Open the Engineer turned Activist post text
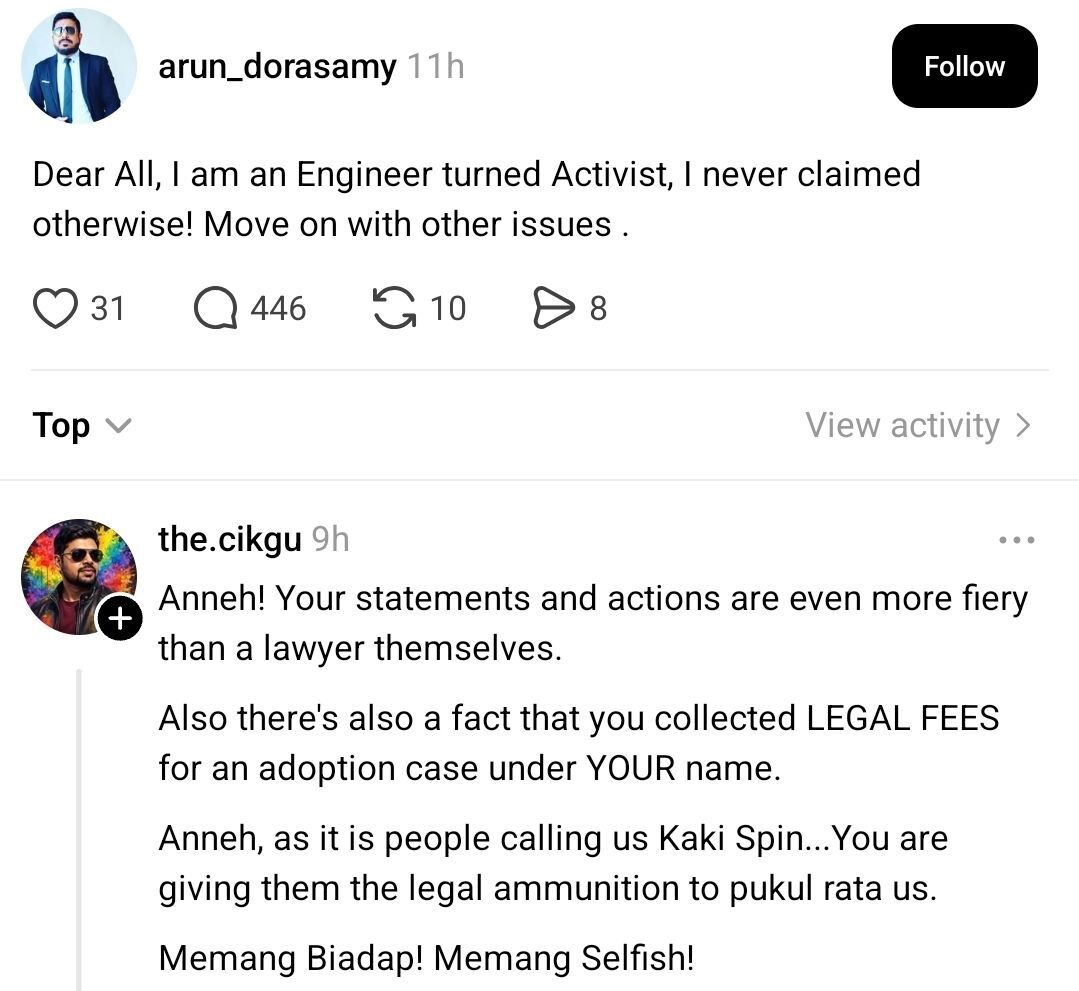 click(x=476, y=199)
